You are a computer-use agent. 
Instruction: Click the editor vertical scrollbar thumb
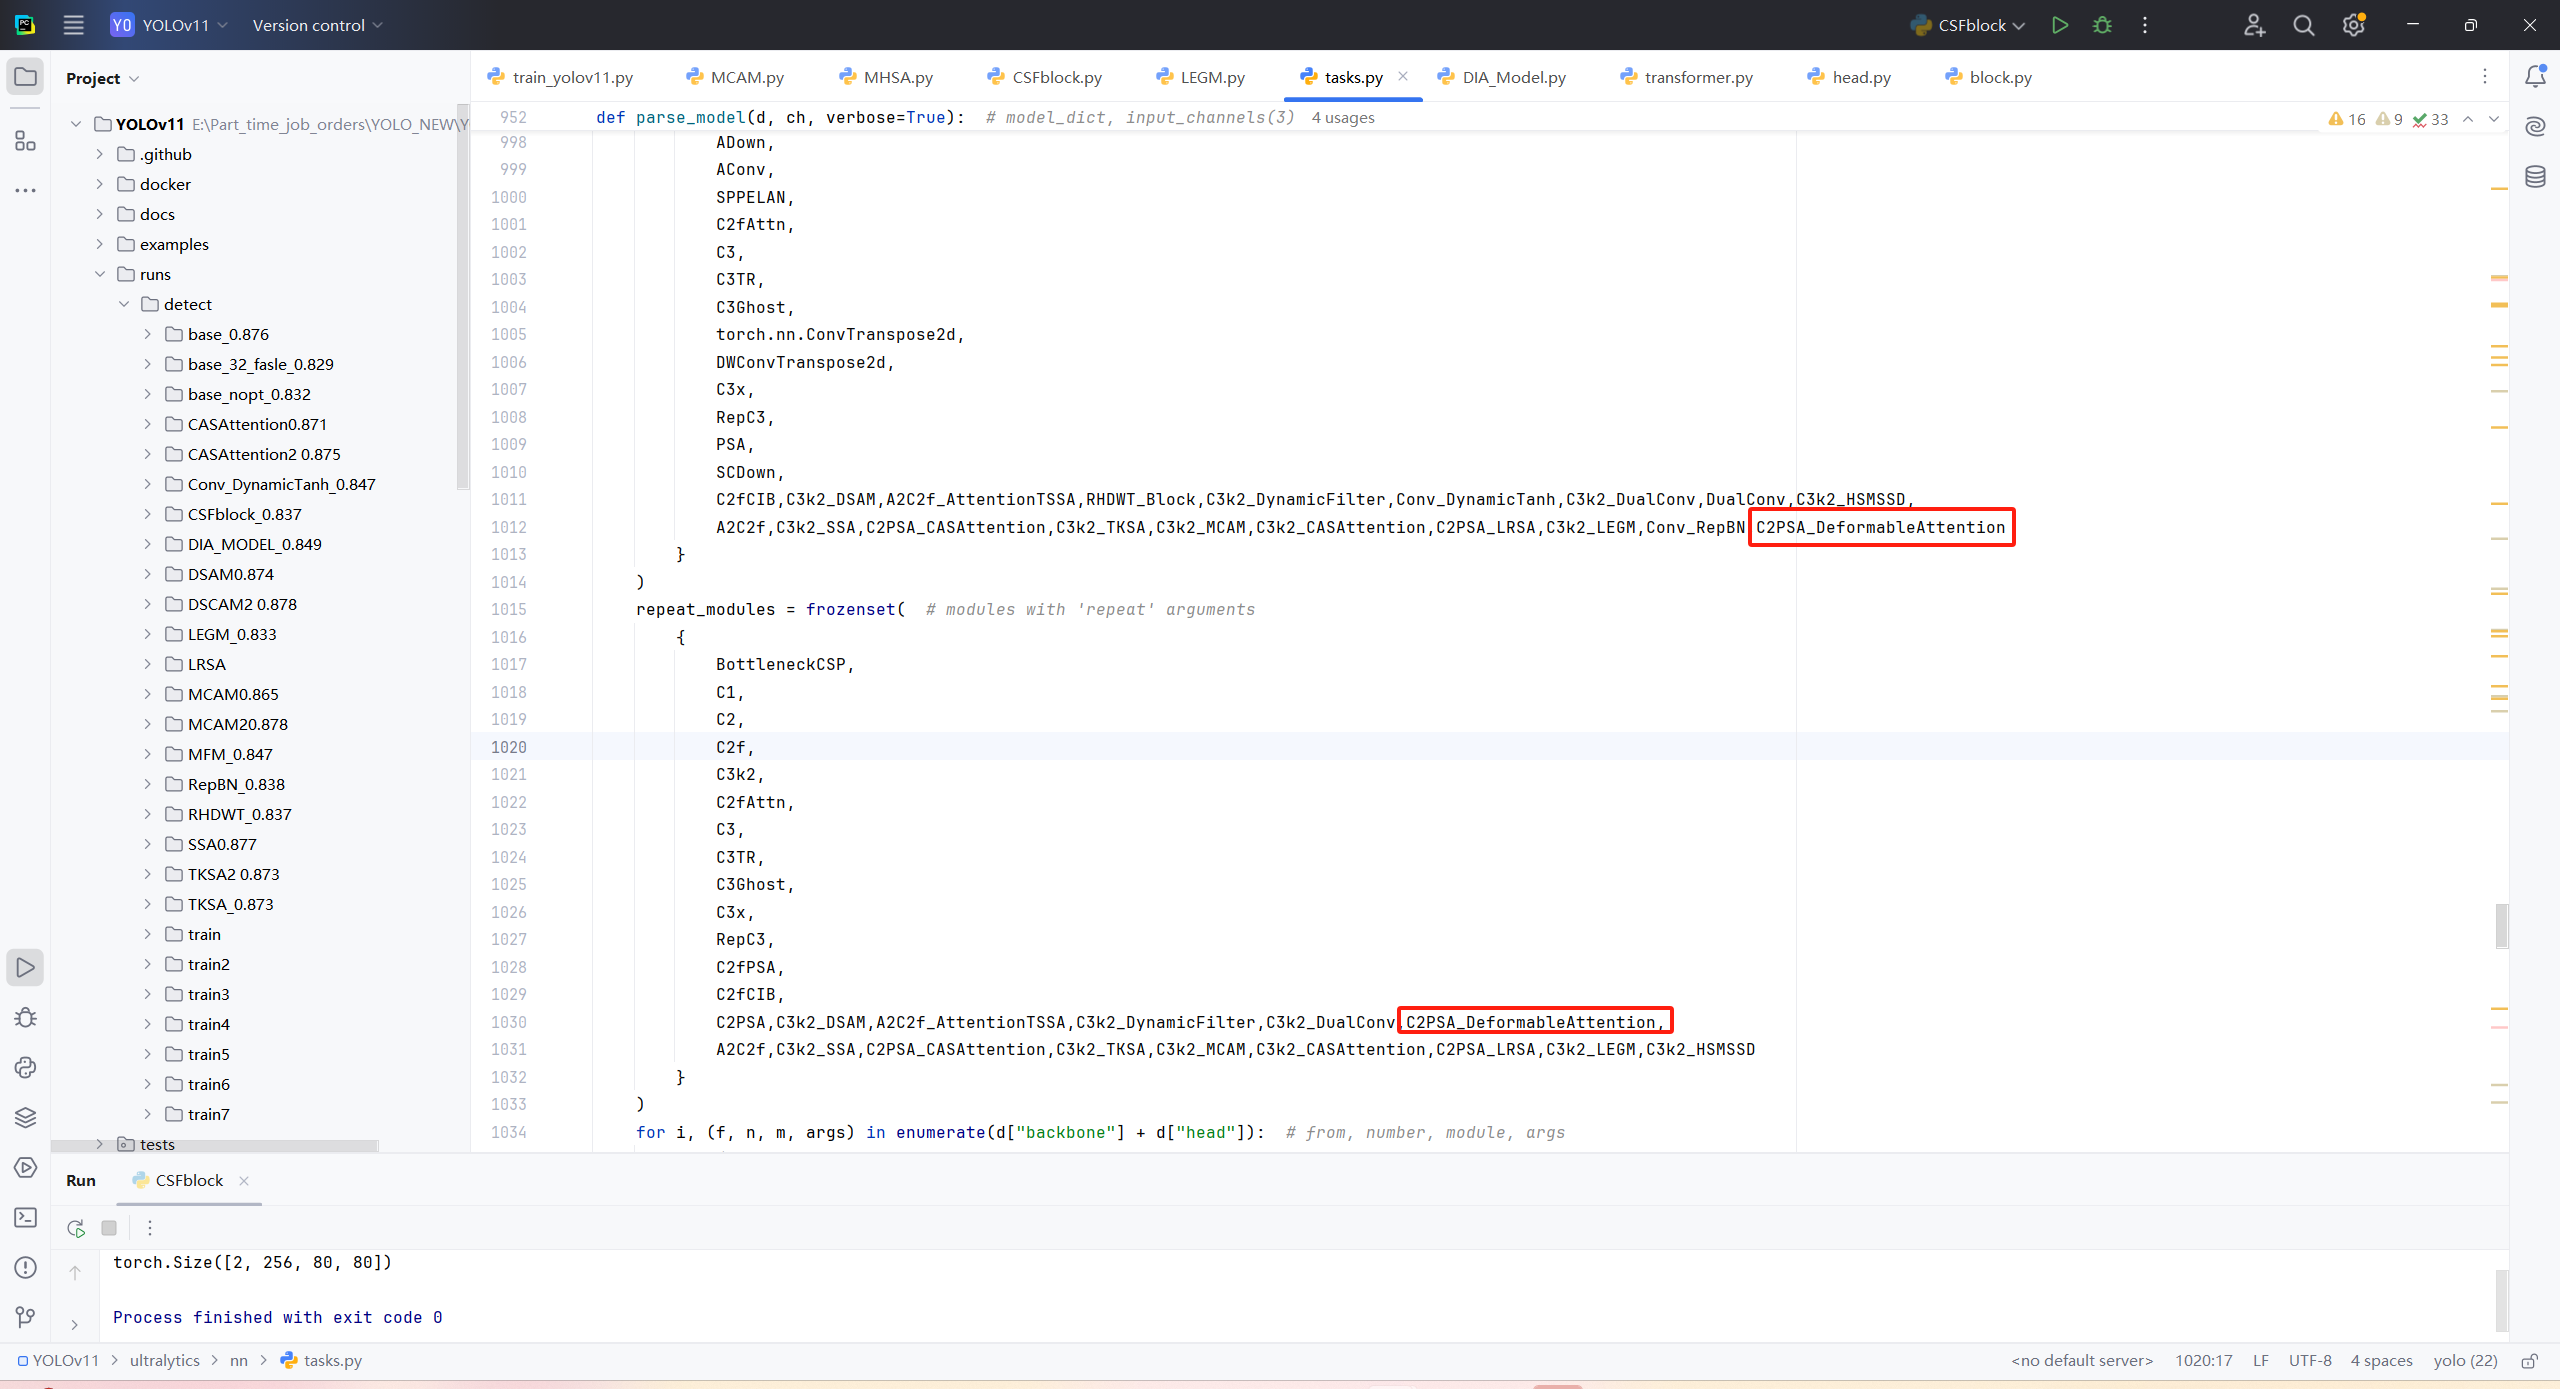coord(2501,925)
